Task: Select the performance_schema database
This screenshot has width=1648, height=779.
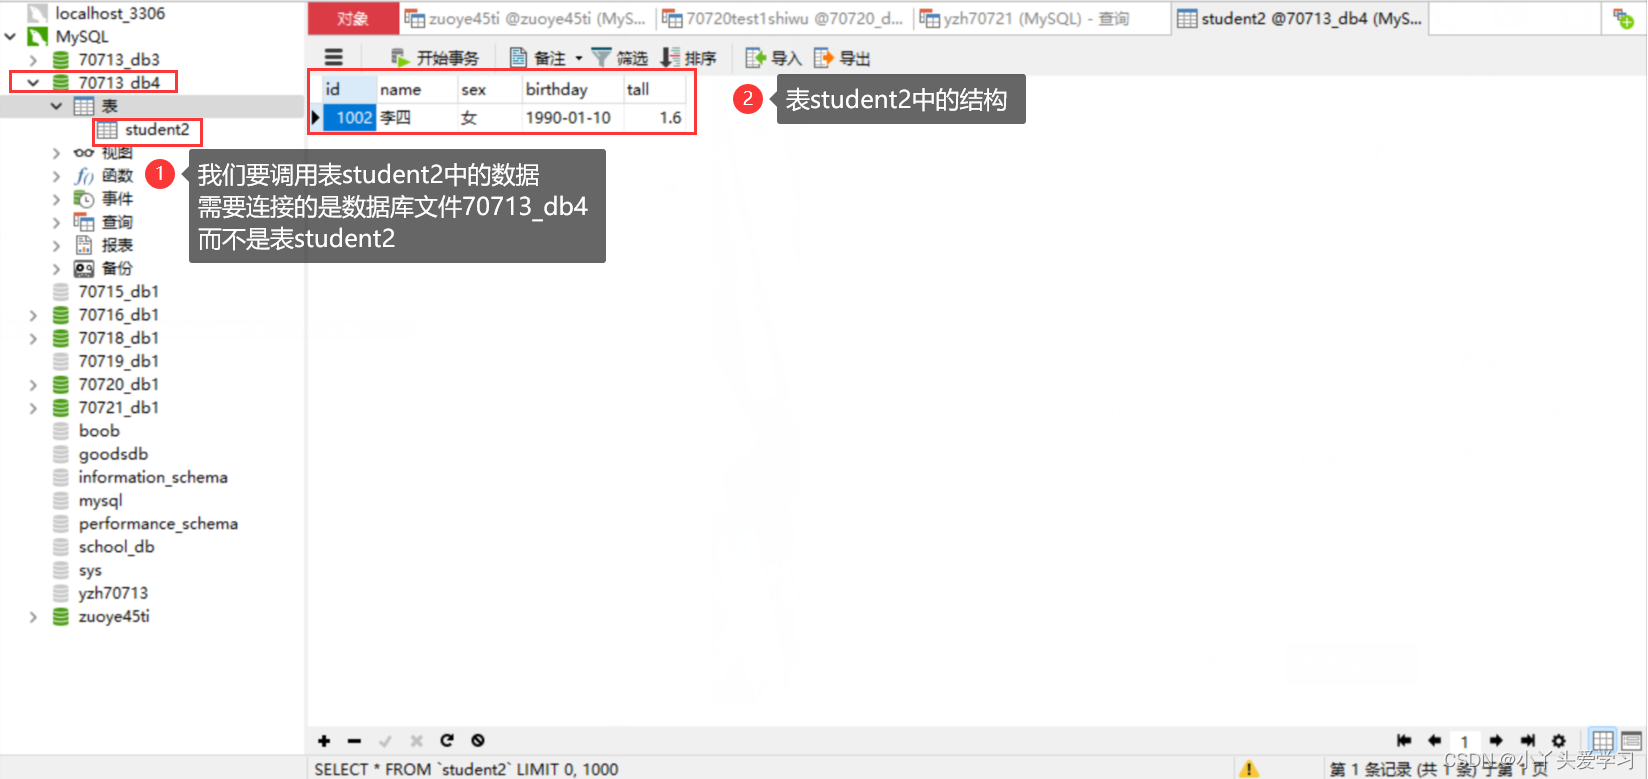Action: [x=158, y=524]
